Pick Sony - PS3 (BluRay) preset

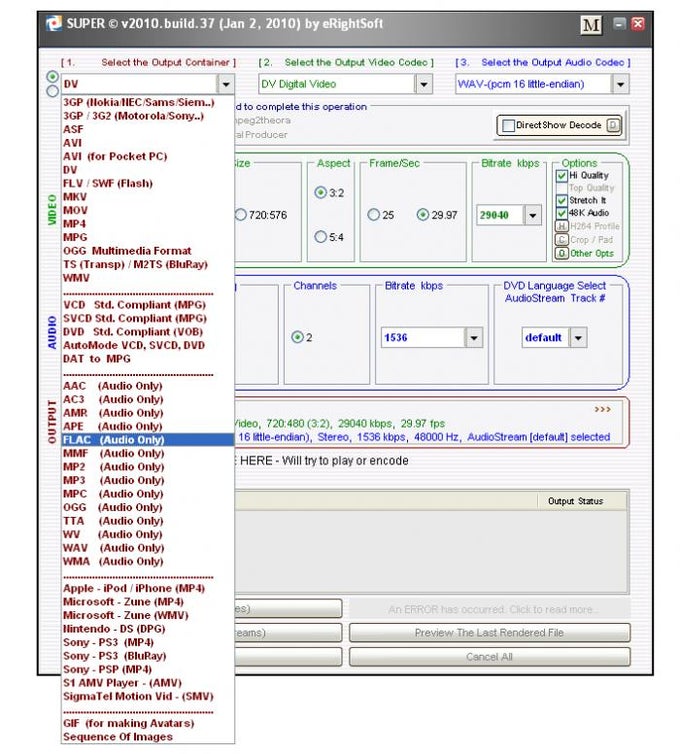click(148, 655)
